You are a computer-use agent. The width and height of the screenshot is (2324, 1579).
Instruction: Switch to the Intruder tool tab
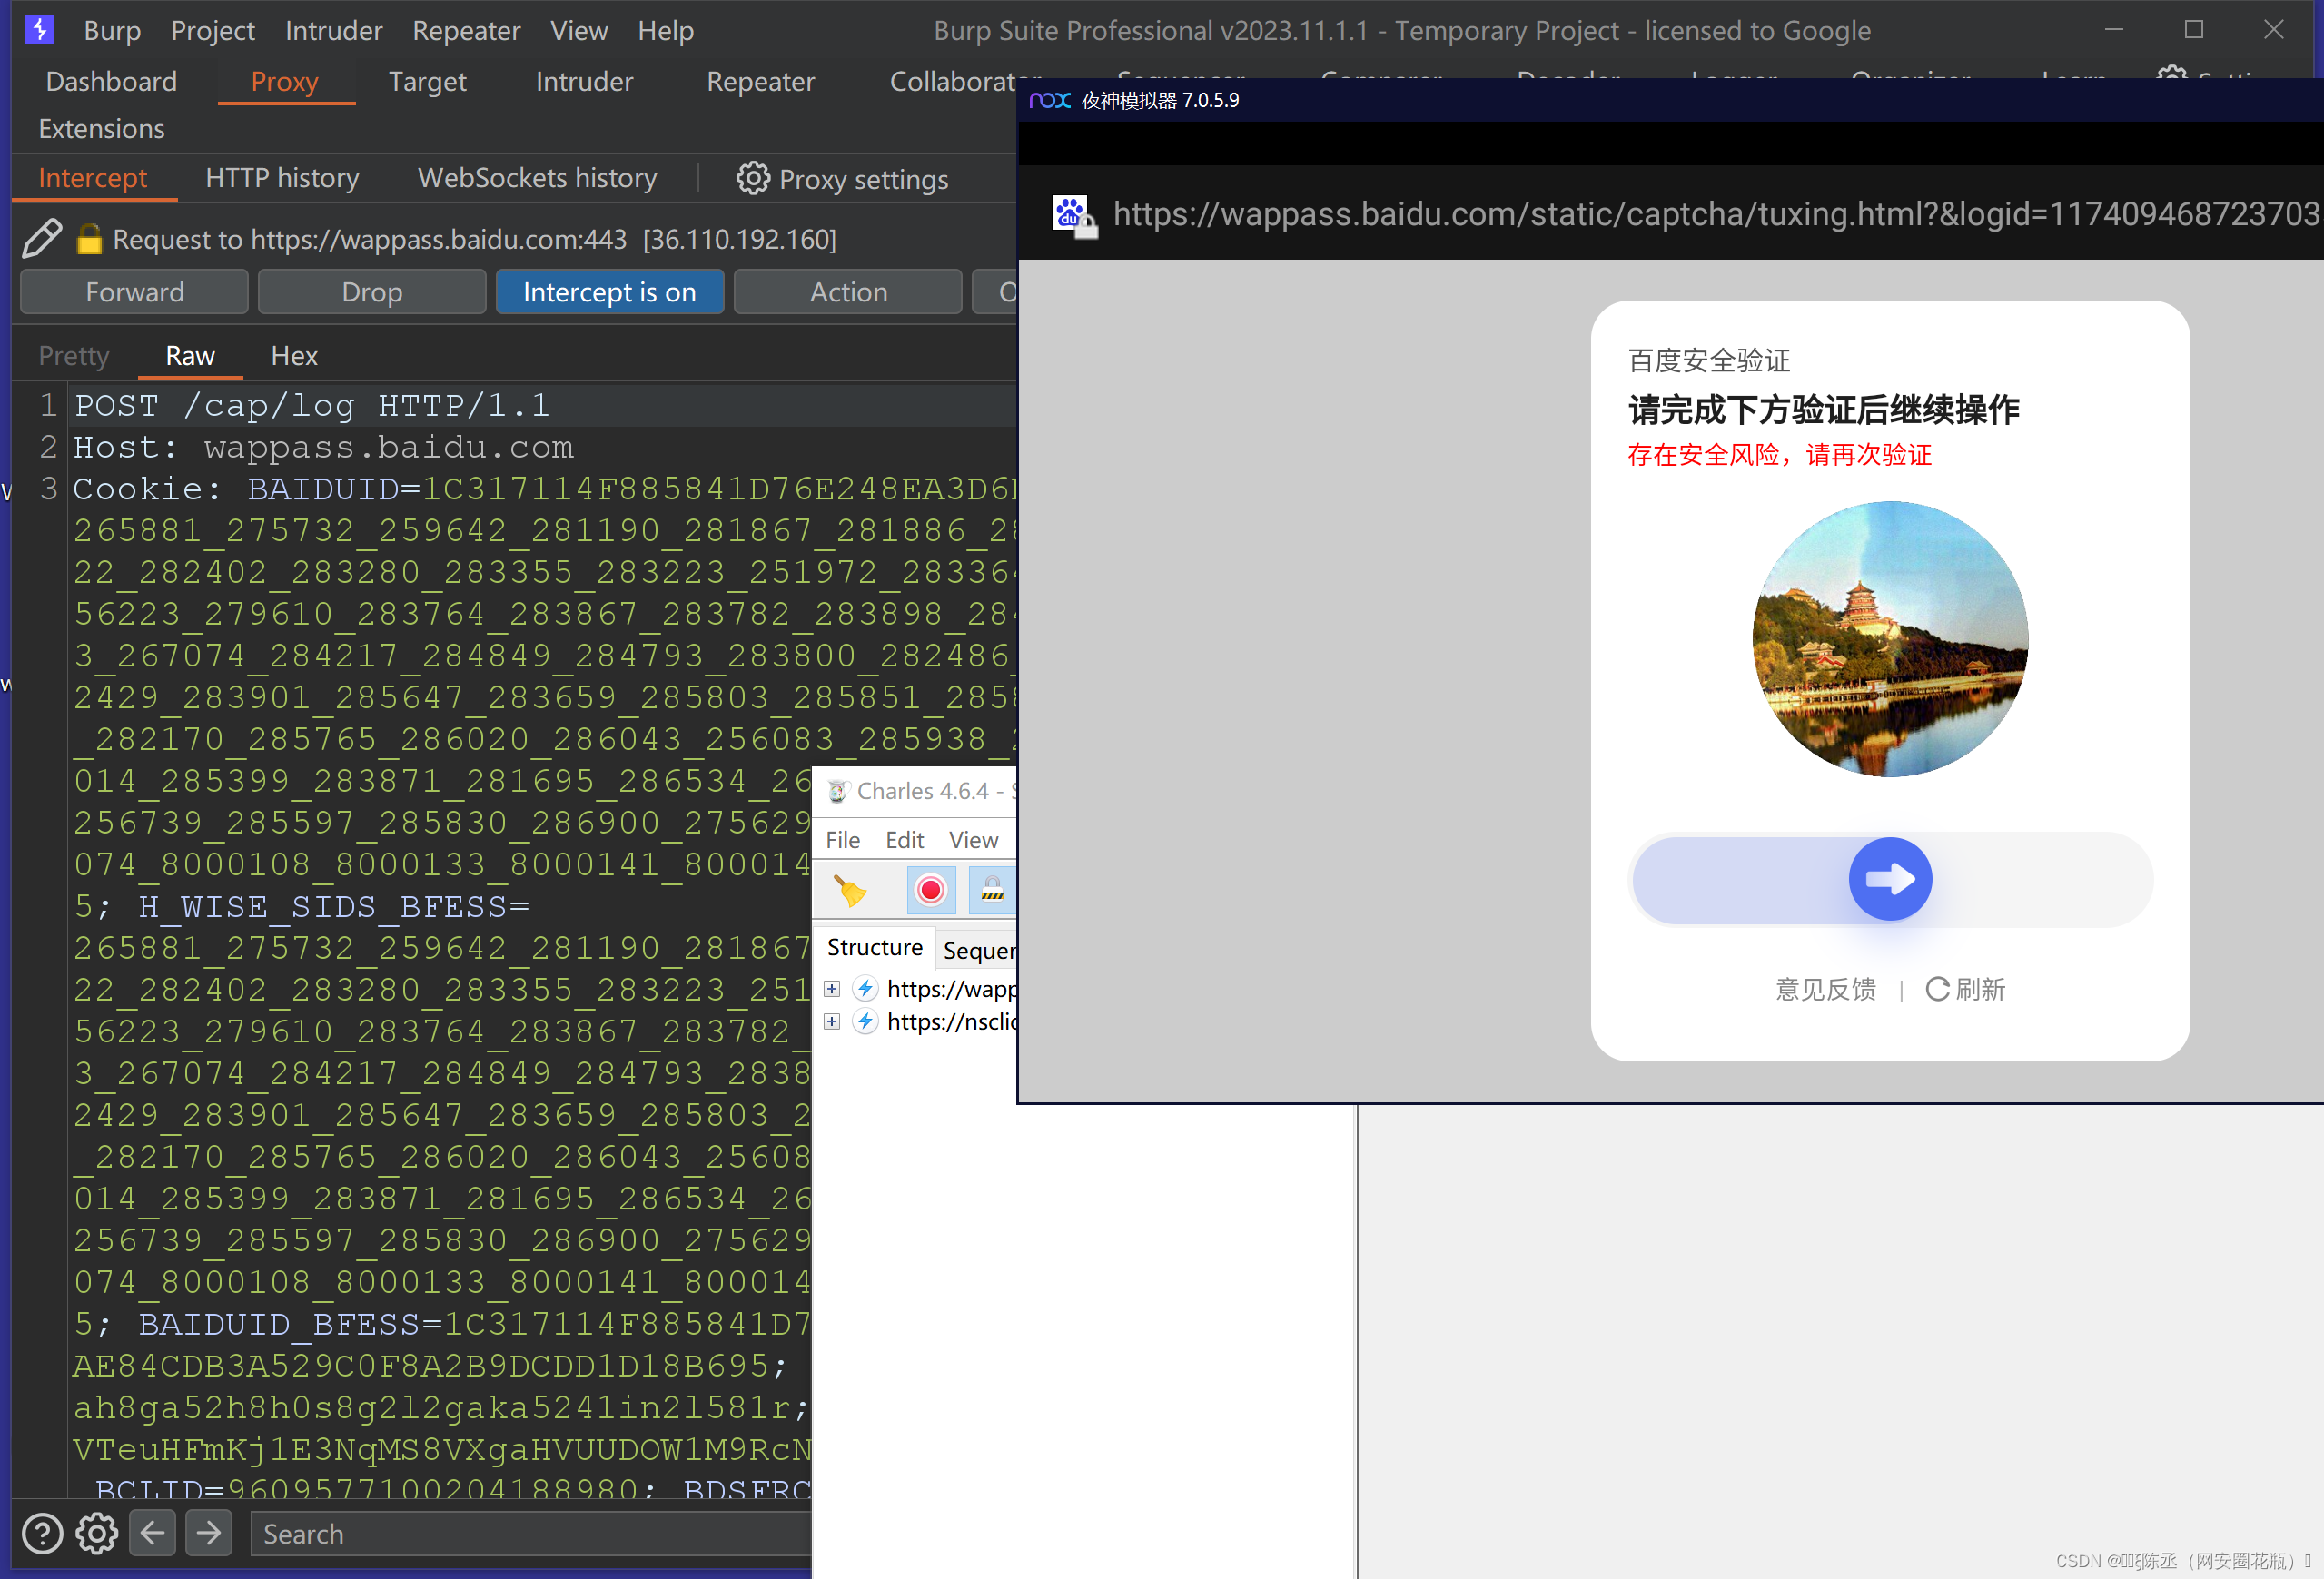click(x=584, y=81)
